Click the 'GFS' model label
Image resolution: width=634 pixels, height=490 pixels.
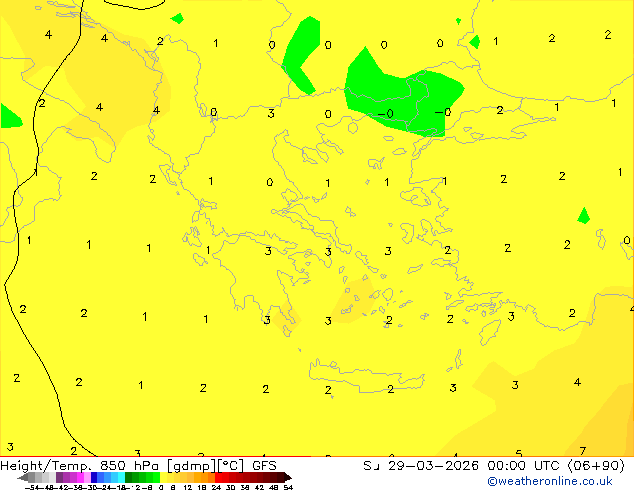point(264,466)
